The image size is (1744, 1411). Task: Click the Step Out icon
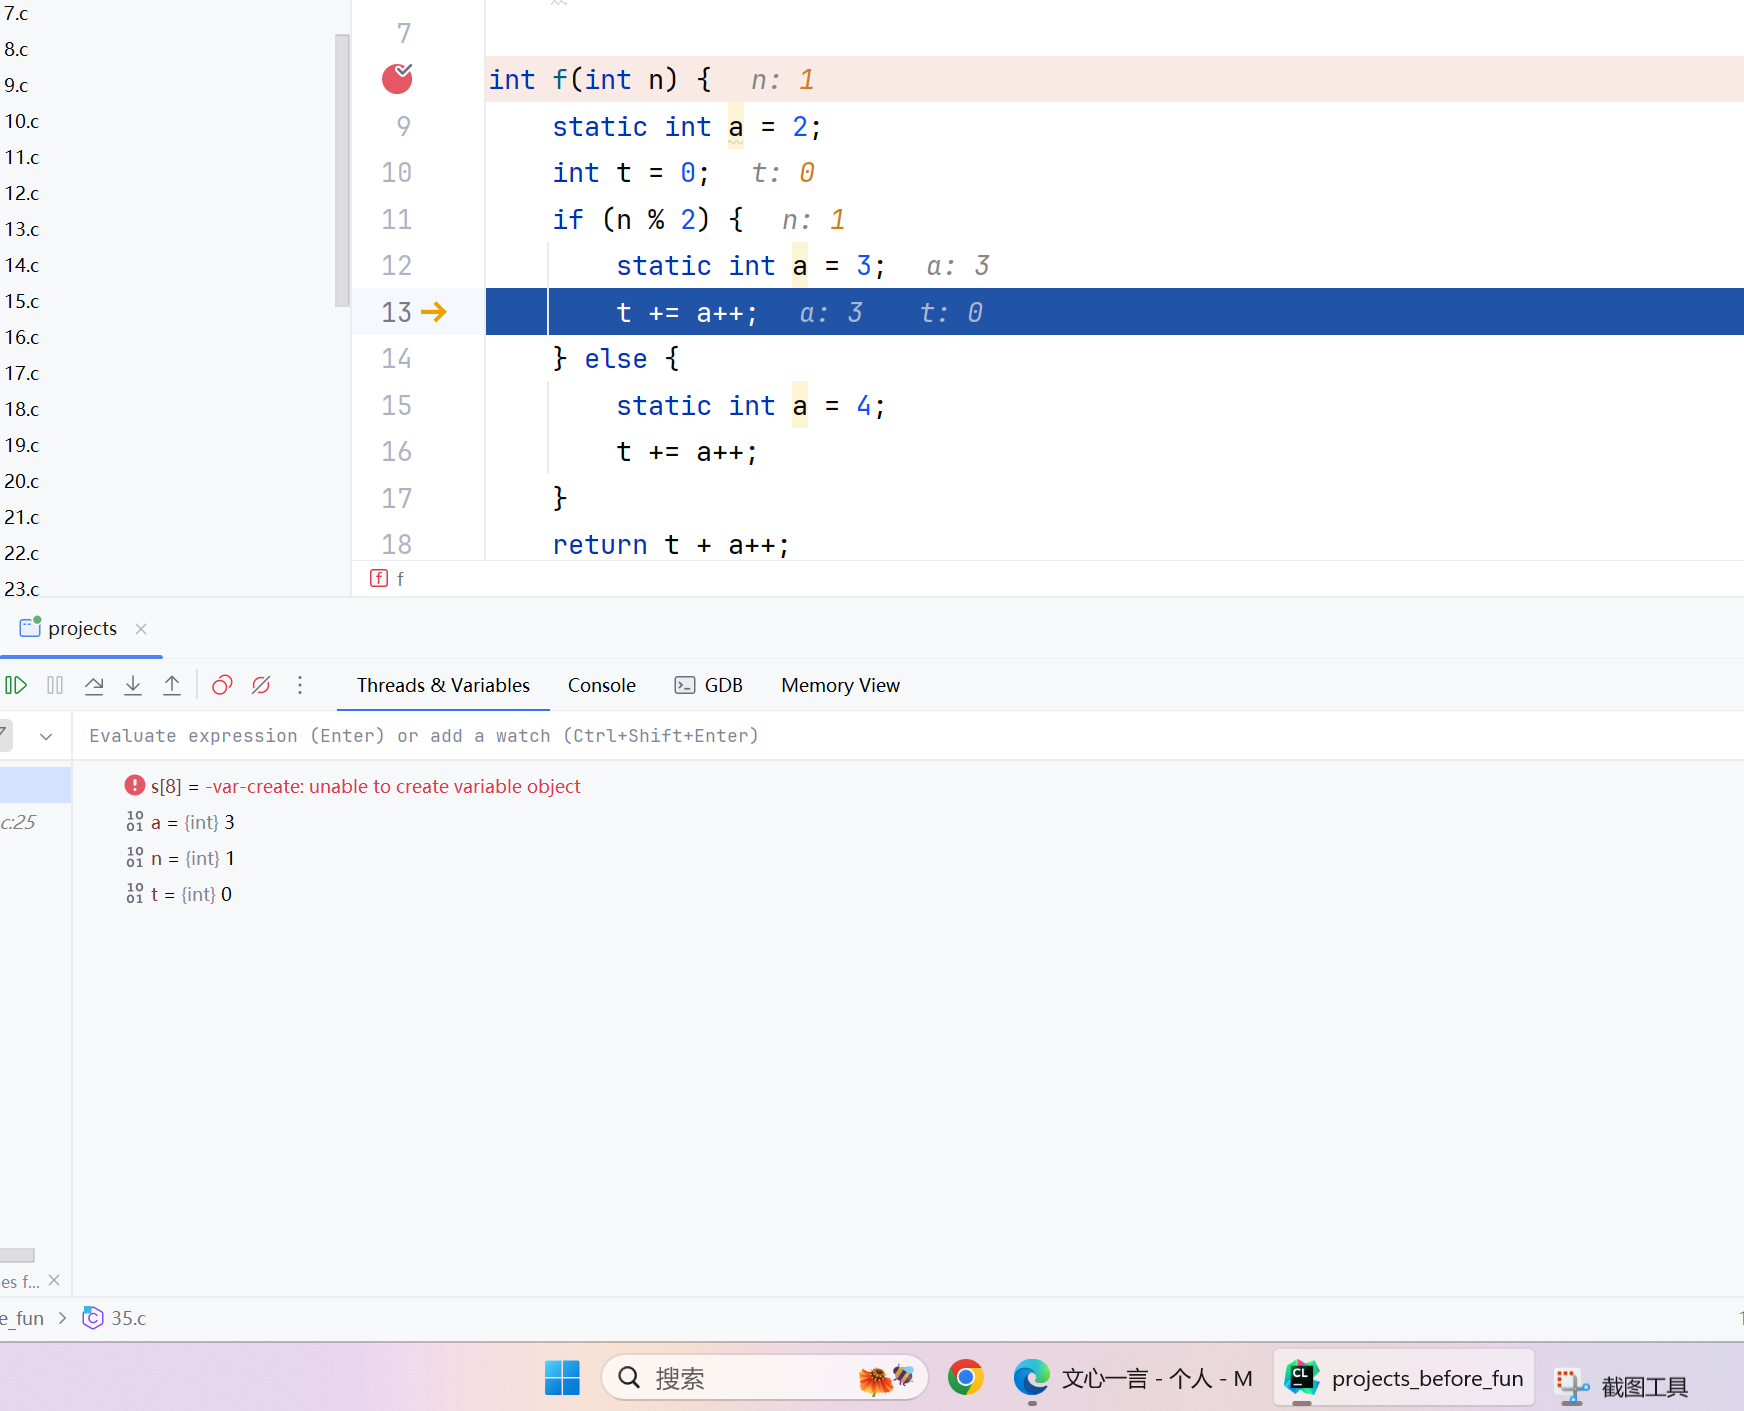click(x=172, y=685)
